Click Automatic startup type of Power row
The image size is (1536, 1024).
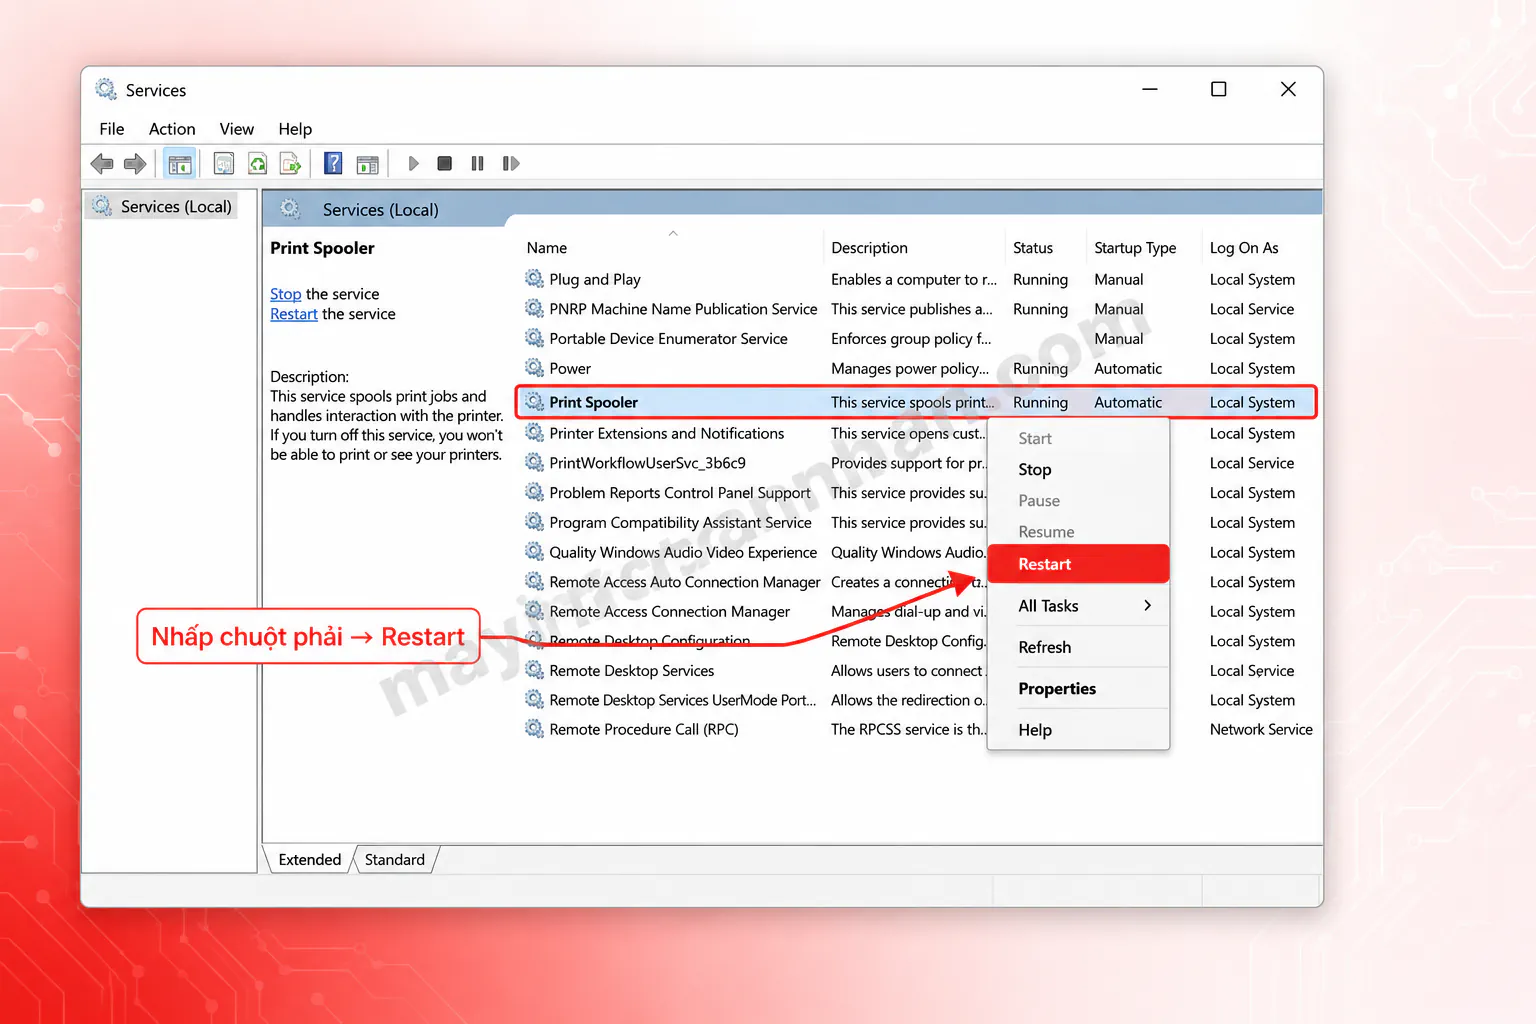point(1128,368)
